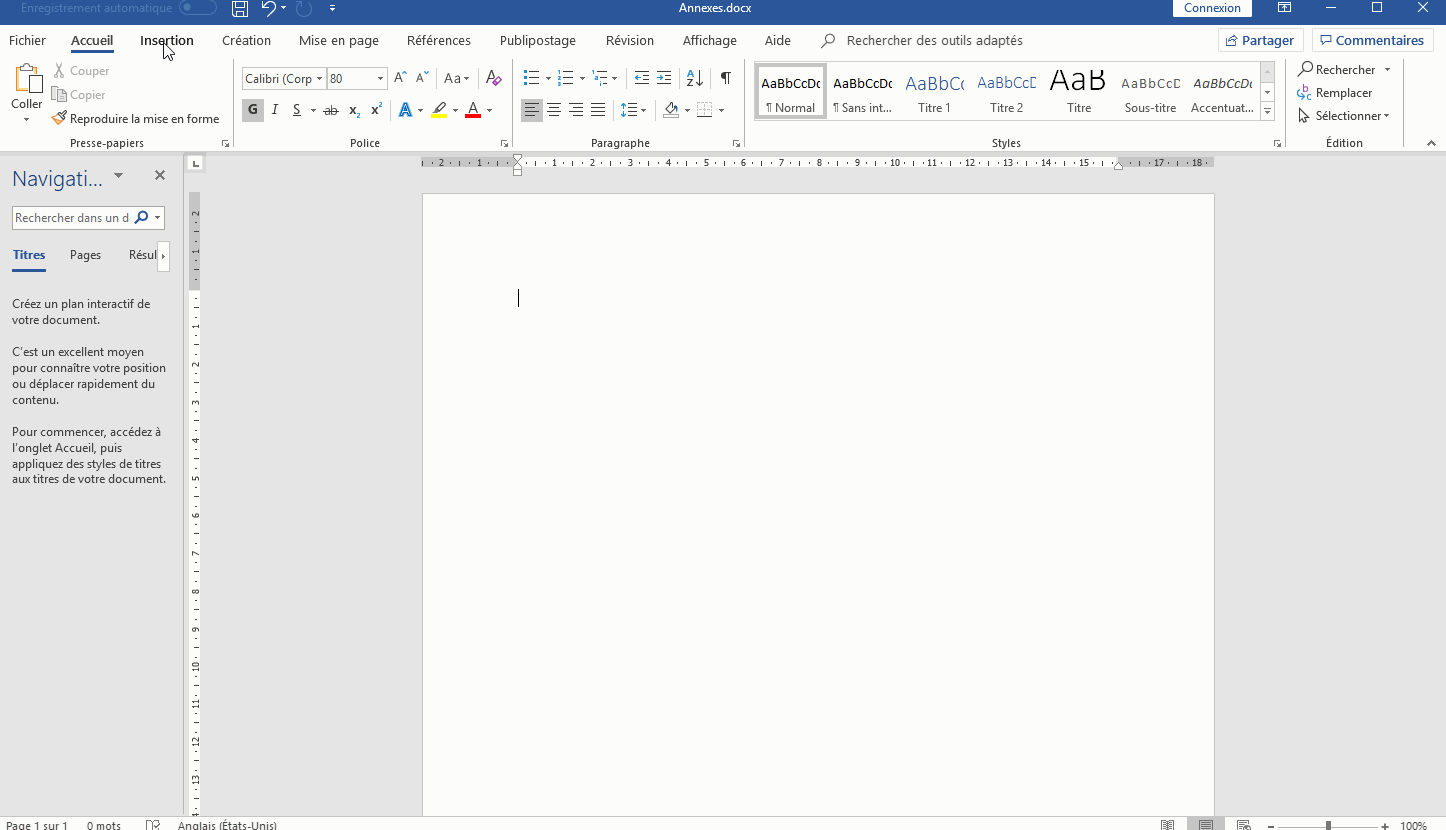
Task: Switch to web layout view in status bar
Action: [x=1244, y=825]
